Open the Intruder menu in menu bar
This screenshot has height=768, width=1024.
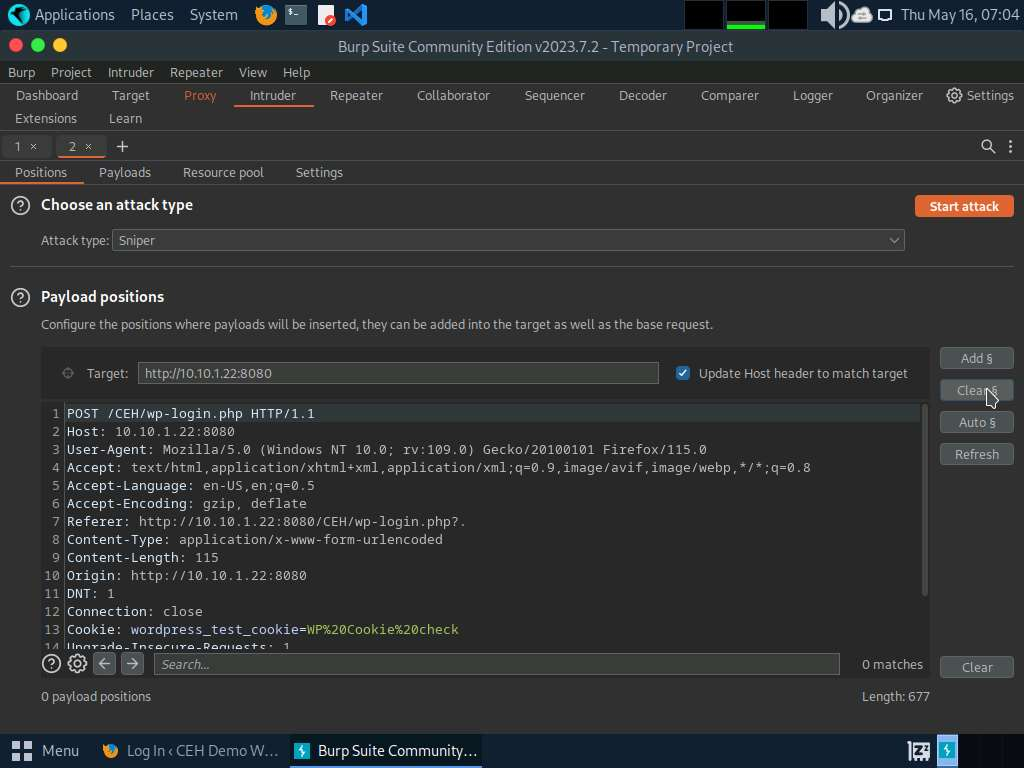130,72
